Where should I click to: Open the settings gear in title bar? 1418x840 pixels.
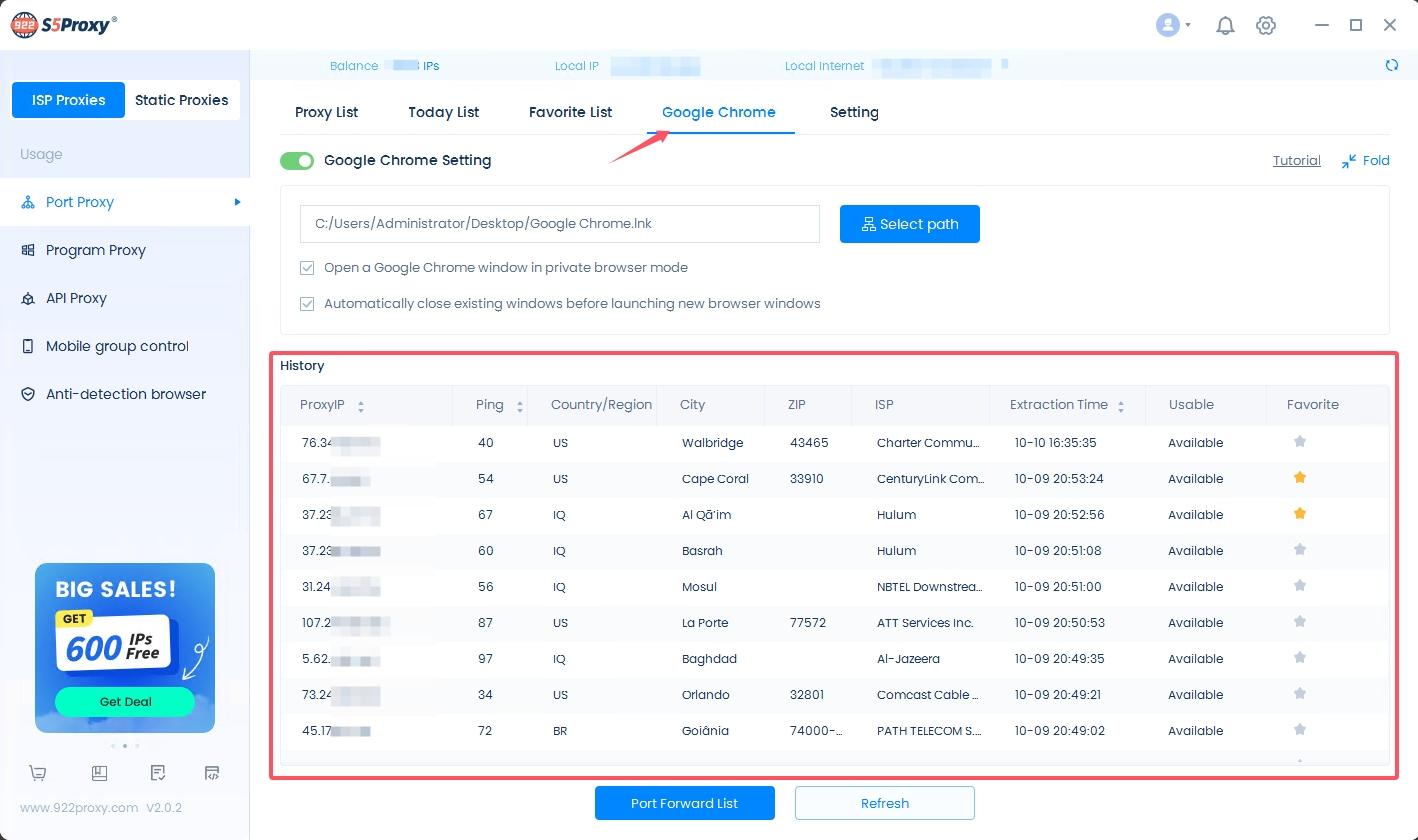click(x=1266, y=26)
